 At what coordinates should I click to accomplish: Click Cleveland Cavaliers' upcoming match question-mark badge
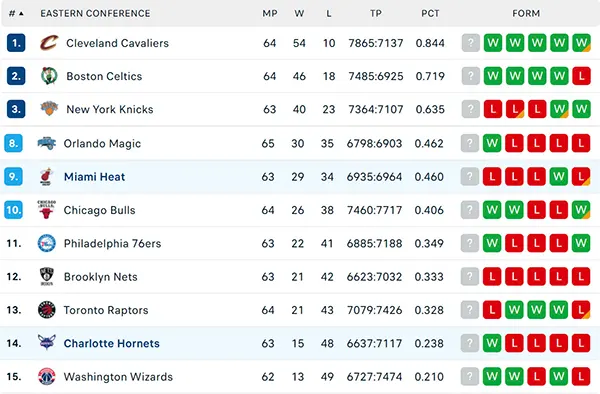[471, 43]
